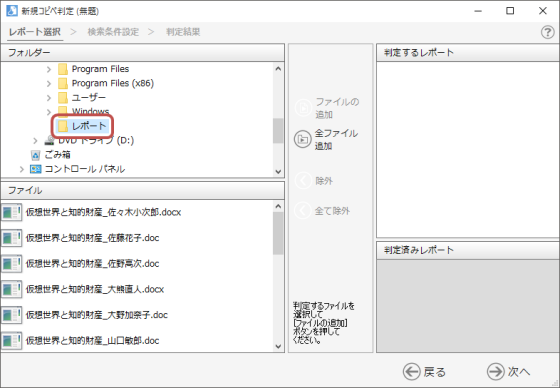Viewport: 560px width, 388px height.
Task: Go to the レポート選択 step tab
Action: 35,32
